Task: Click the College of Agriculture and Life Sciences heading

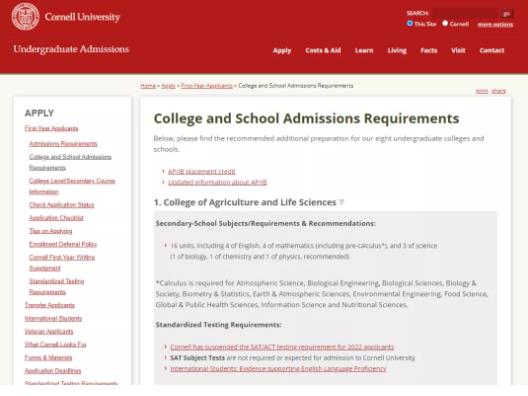Action: [x=245, y=202]
